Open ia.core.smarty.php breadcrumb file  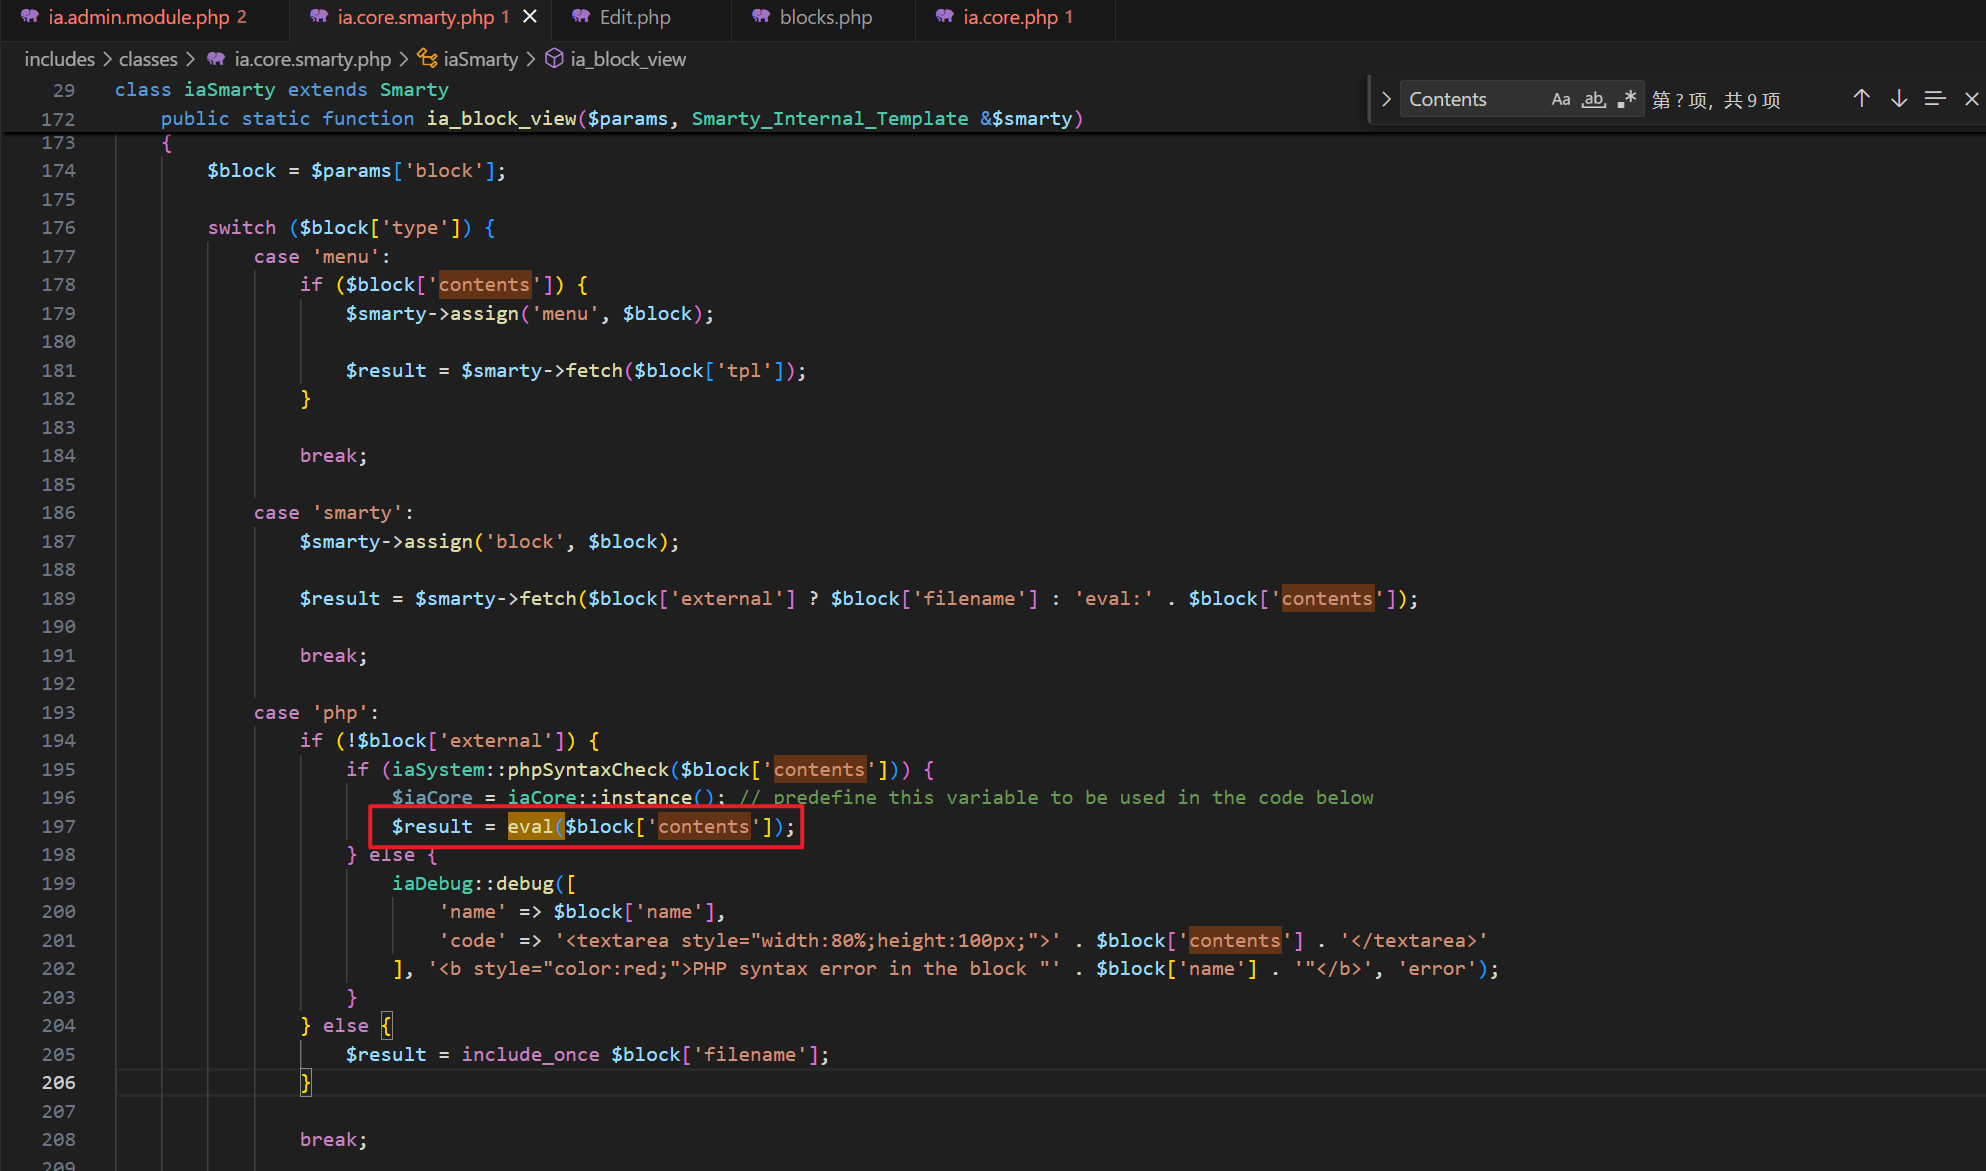coord(313,59)
